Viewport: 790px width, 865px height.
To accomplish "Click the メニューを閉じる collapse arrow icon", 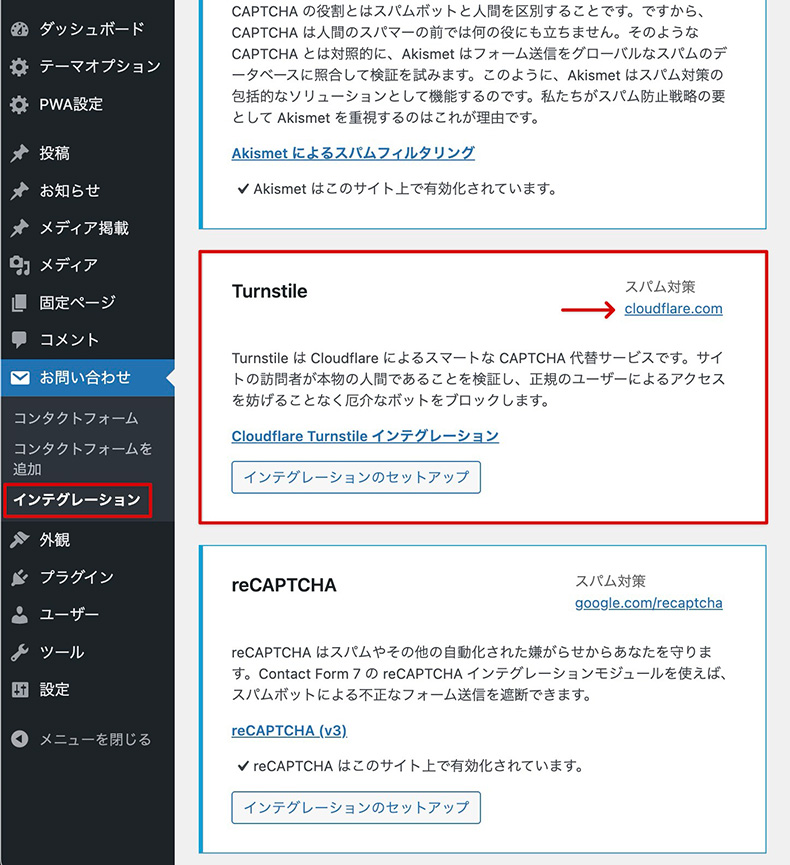I will pyautogui.click(x=19, y=739).
